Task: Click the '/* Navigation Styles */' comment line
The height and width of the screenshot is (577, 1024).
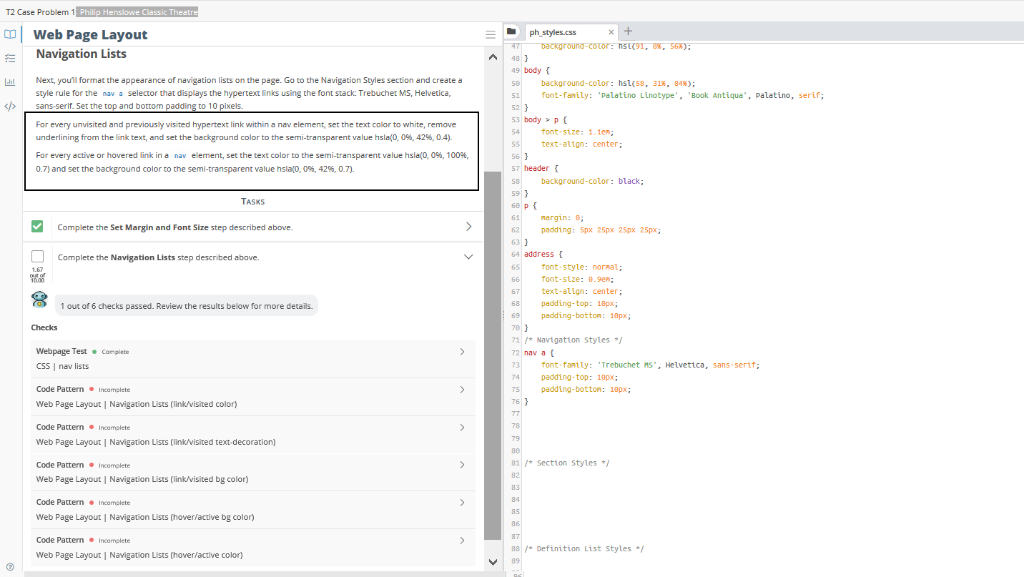Action: (x=573, y=340)
